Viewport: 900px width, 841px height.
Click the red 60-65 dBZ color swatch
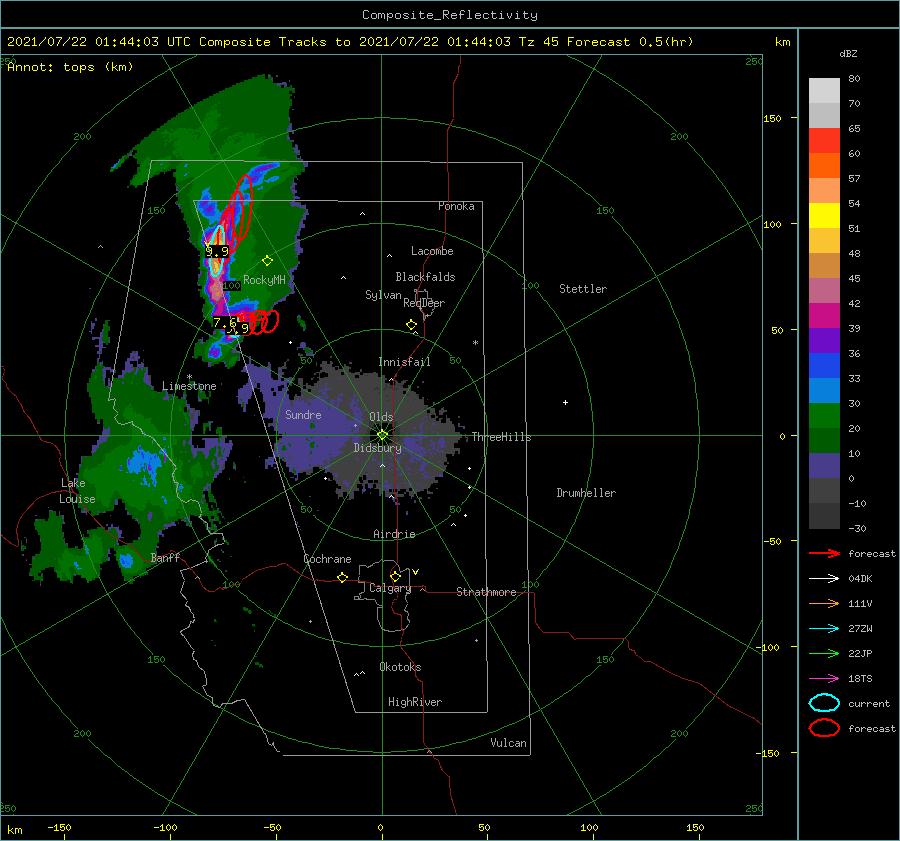pyautogui.click(x=824, y=141)
